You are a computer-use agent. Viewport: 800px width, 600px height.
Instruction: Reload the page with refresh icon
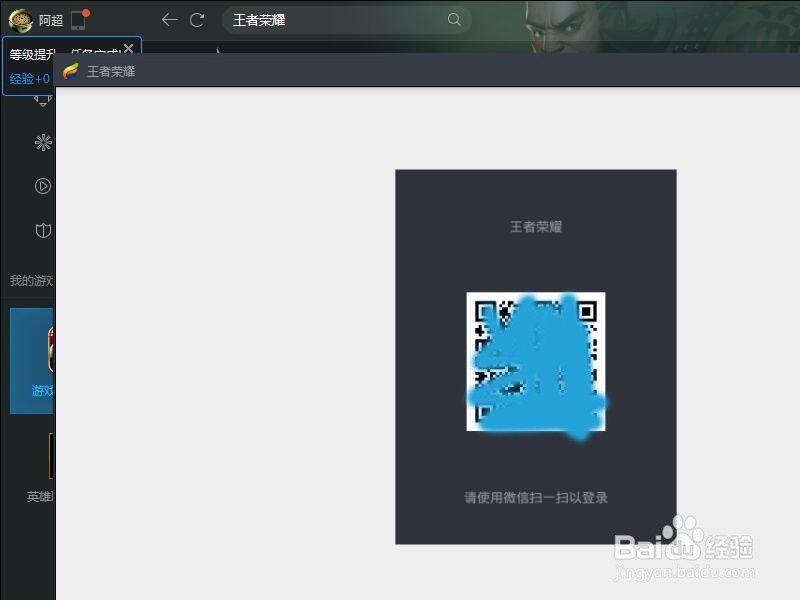[197, 20]
